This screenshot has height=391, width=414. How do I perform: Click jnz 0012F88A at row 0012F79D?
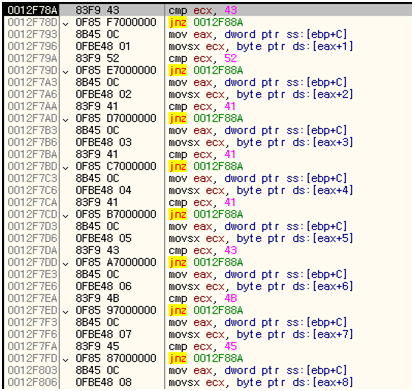pyautogui.click(x=206, y=70)
